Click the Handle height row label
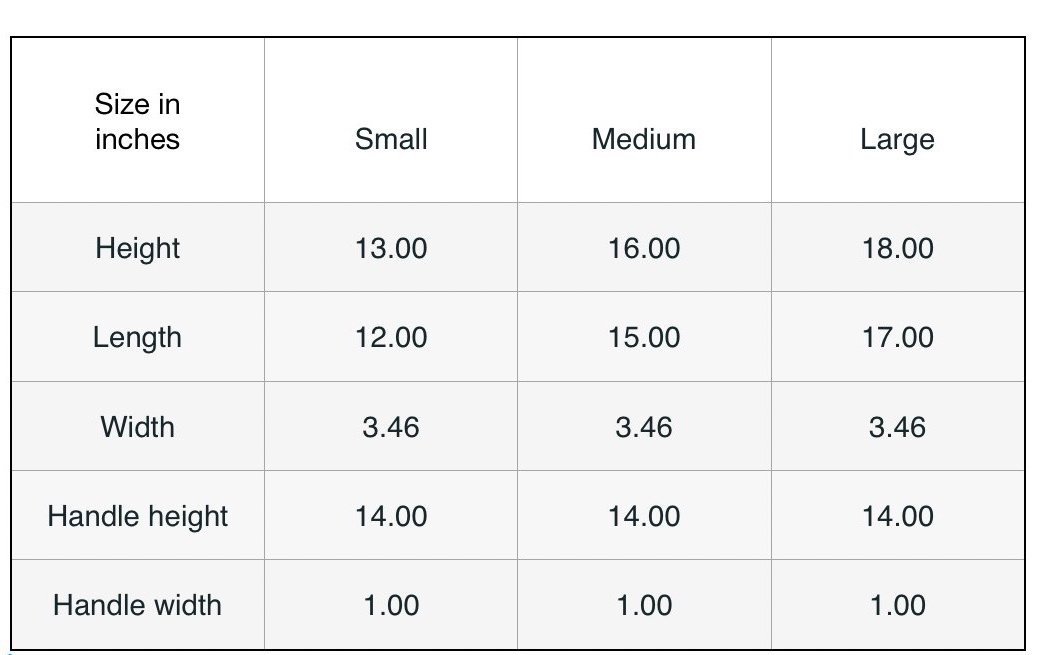 click(x=138, y=516)
